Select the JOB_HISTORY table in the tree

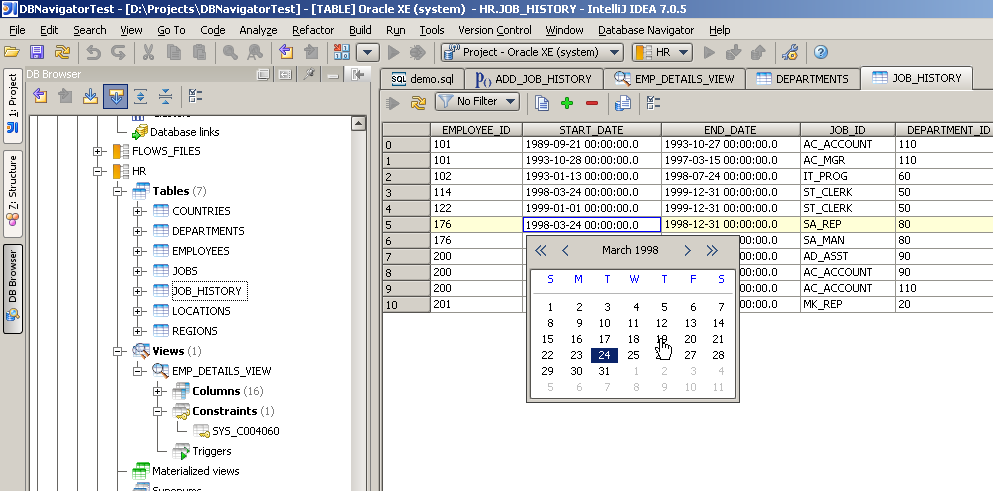207,291
